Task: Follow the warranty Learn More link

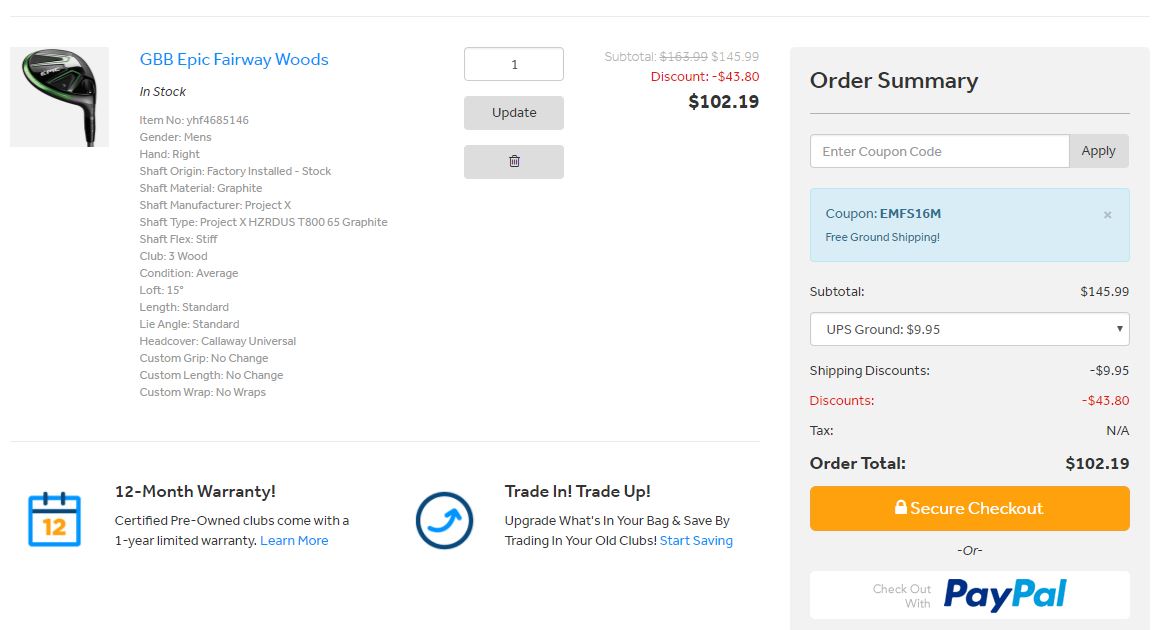Action: point(294,541)
